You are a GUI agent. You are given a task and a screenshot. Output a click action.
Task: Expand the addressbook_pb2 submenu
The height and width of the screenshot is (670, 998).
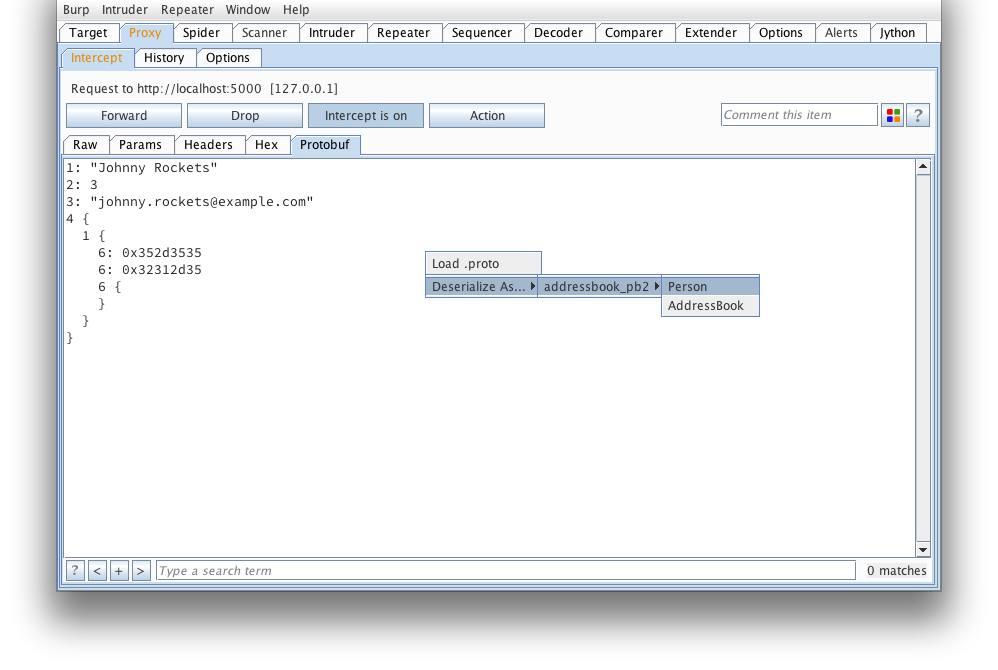tap(600, 286)
